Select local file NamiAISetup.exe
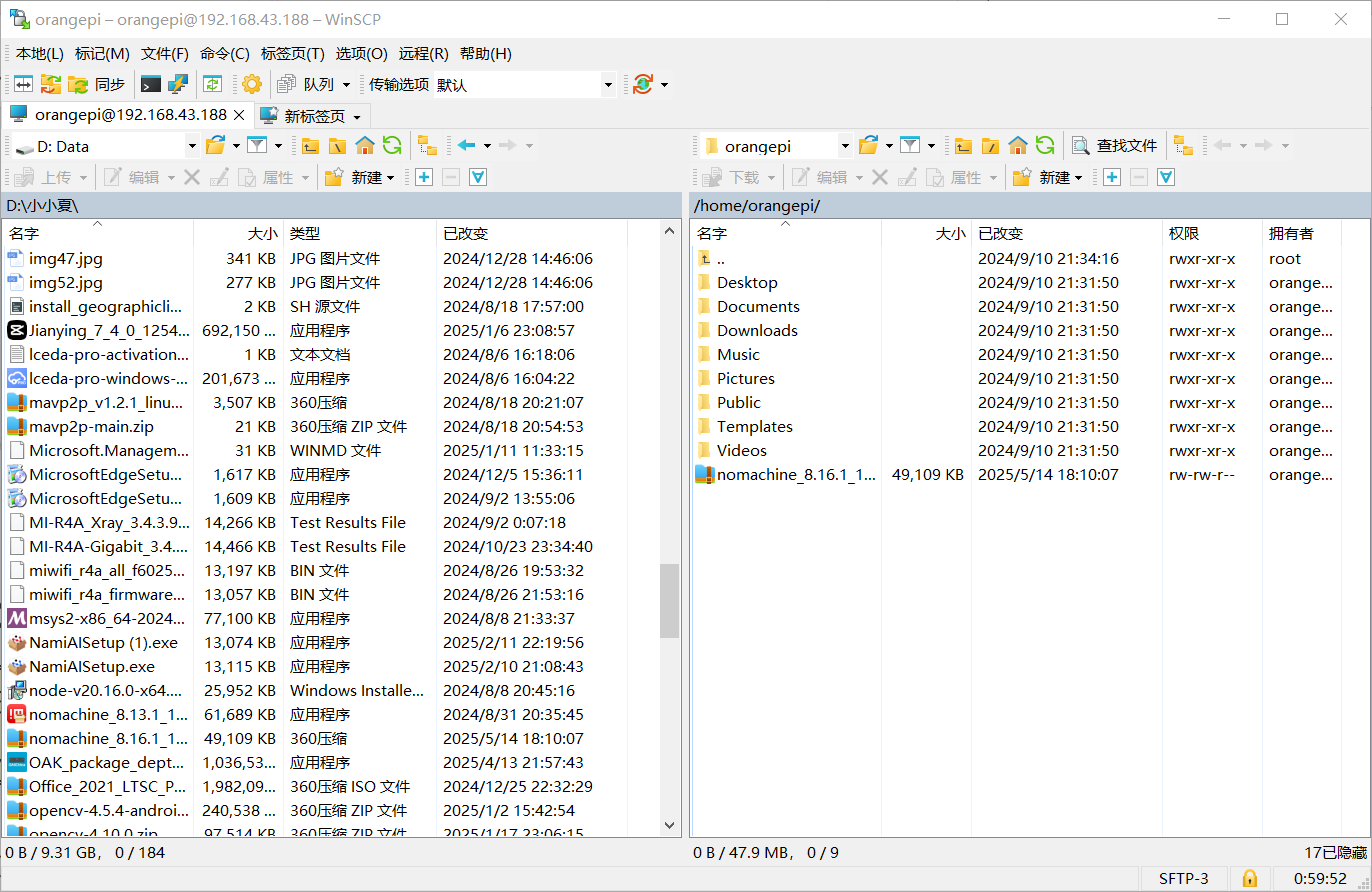 (x=92, y=667)
